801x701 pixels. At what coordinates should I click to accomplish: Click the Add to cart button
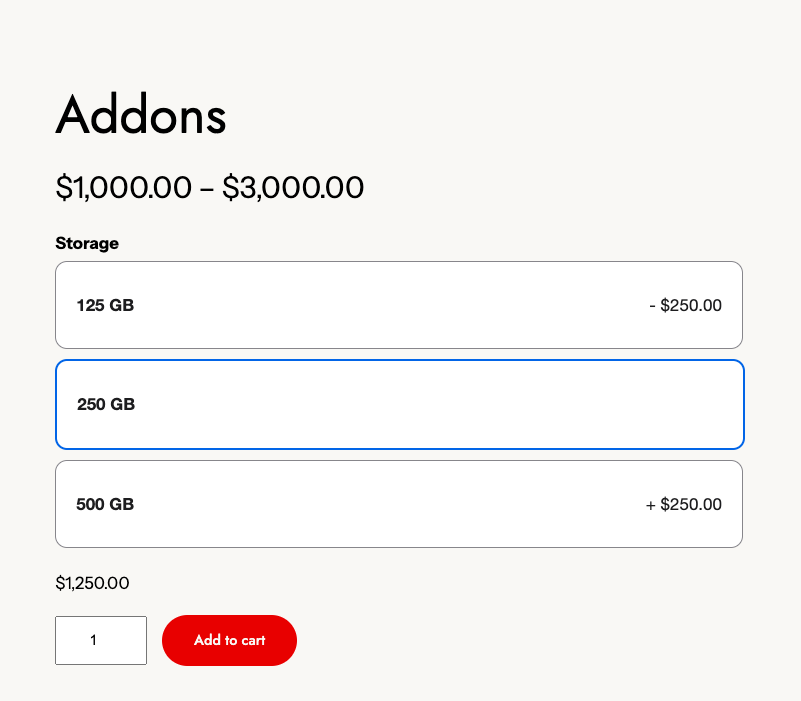(x=229, y=640)
